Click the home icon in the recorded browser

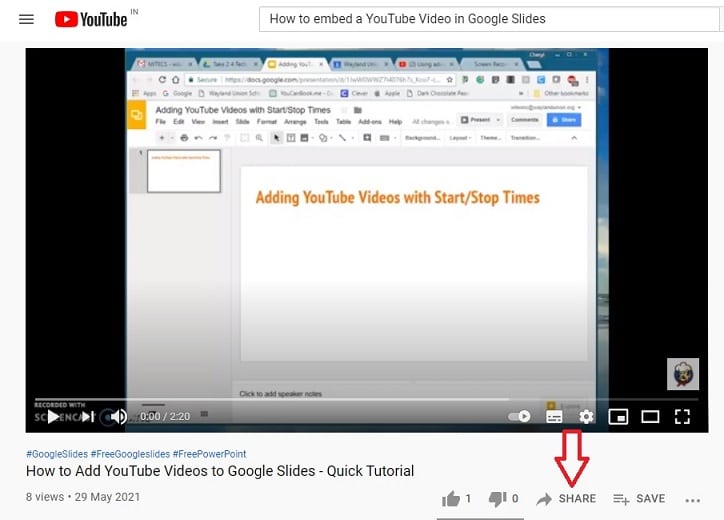175,79
